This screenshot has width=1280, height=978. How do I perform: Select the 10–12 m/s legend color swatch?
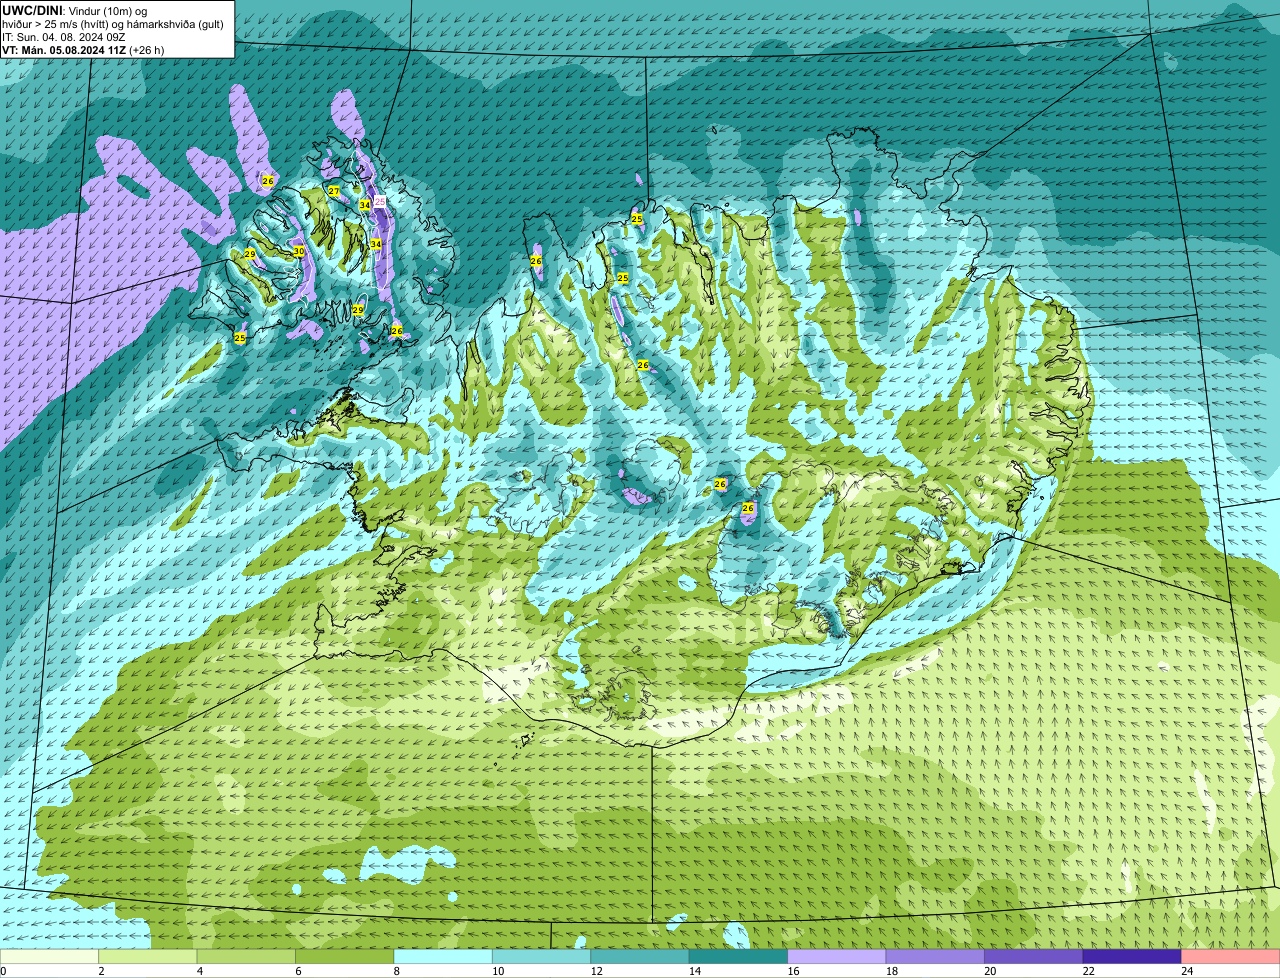542,957
